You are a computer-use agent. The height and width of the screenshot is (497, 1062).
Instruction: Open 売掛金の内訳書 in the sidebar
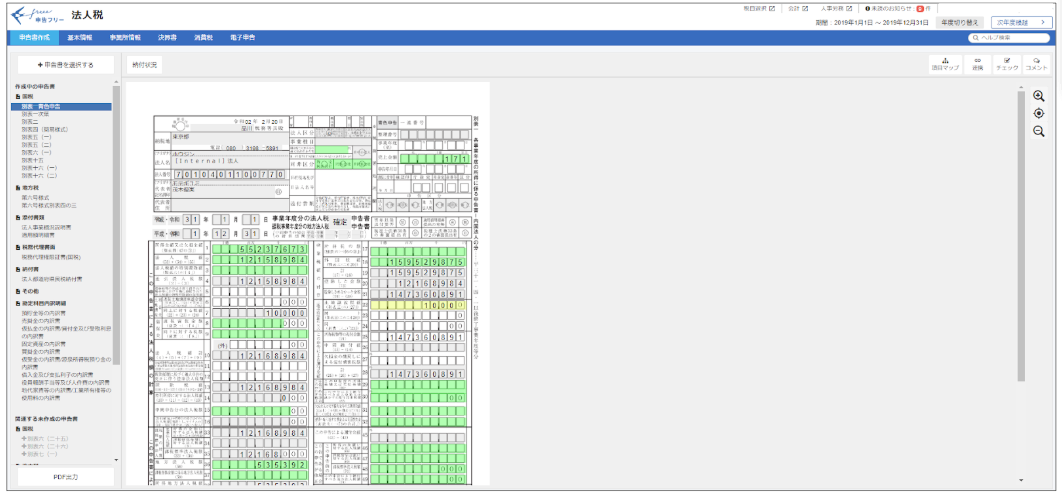tap(41, 321)
